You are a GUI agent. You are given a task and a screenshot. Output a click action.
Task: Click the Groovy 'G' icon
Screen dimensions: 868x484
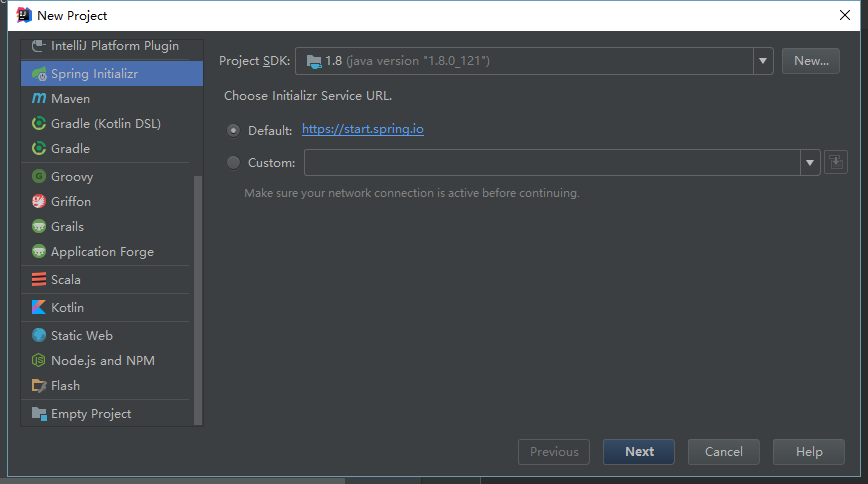(39, 177)
